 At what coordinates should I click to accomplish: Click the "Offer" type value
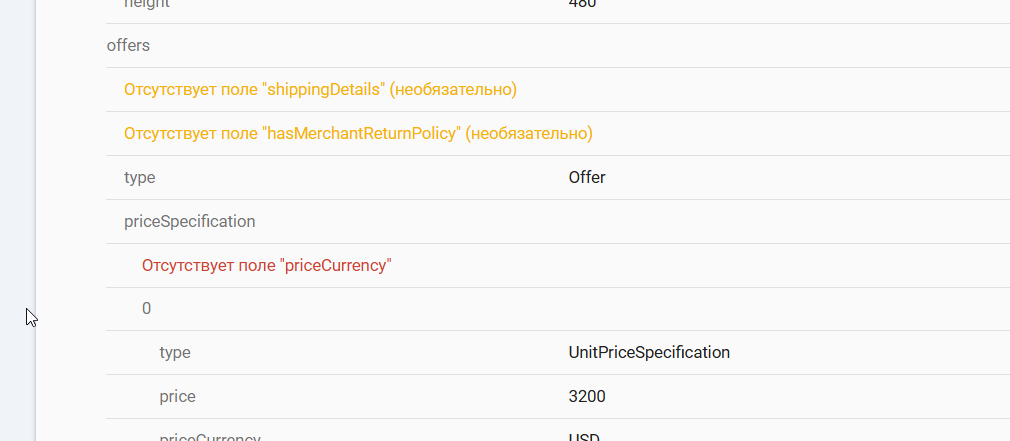(x=587, y=178)
